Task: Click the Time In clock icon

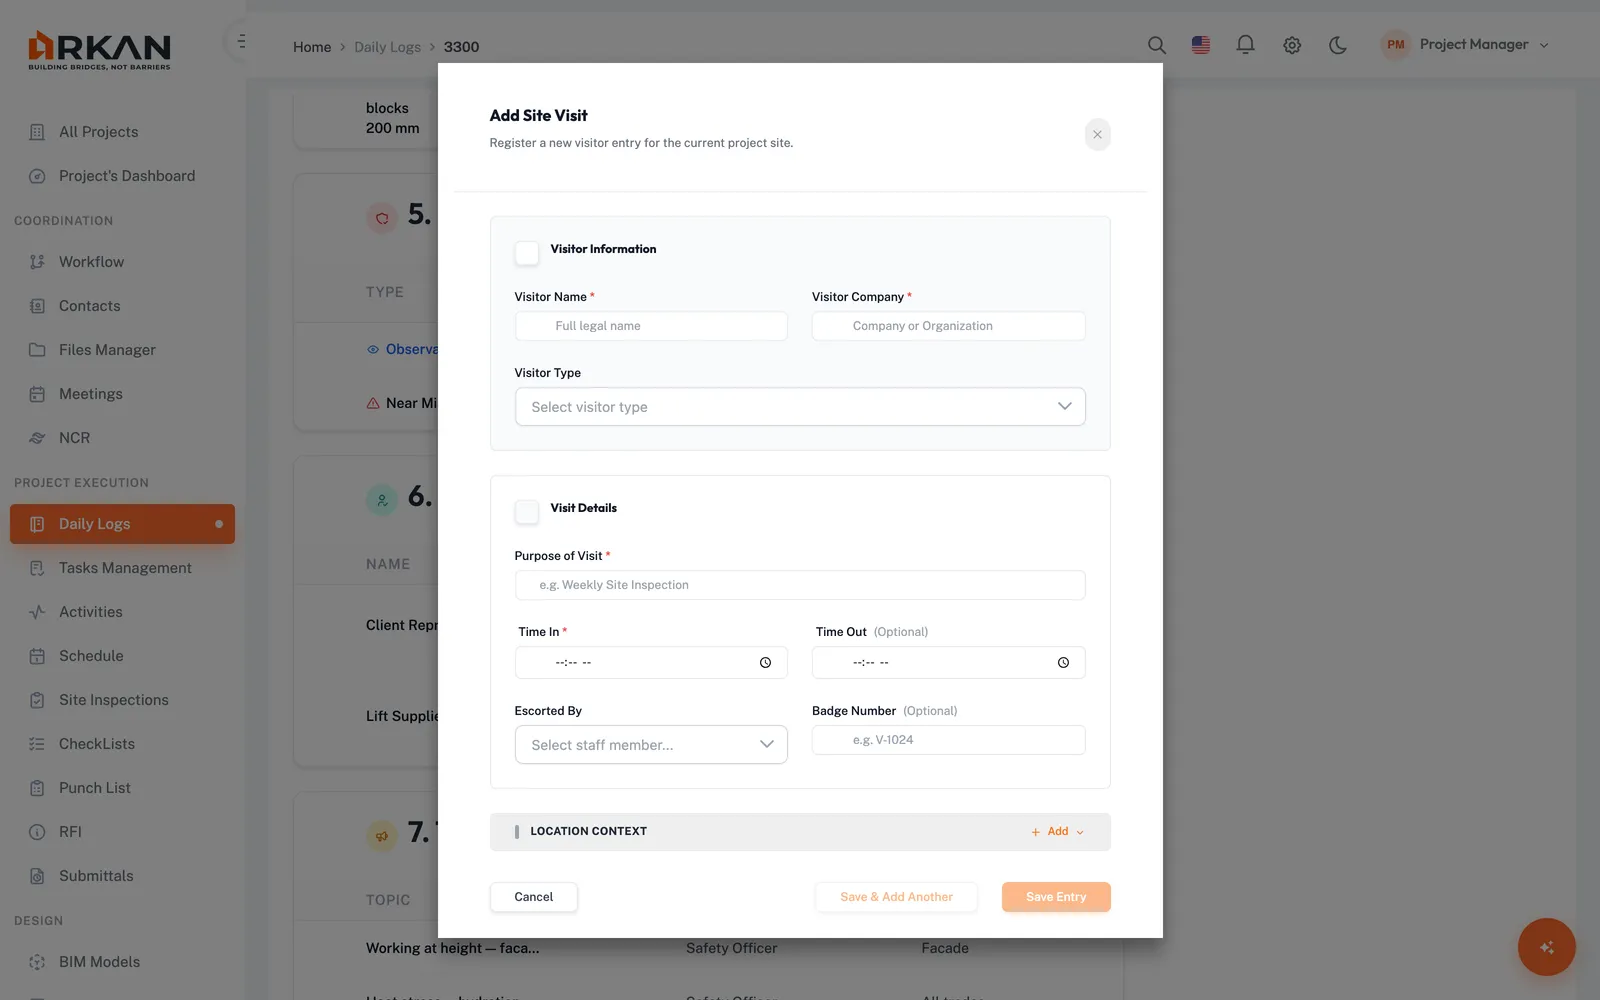Action: [765, 663]
